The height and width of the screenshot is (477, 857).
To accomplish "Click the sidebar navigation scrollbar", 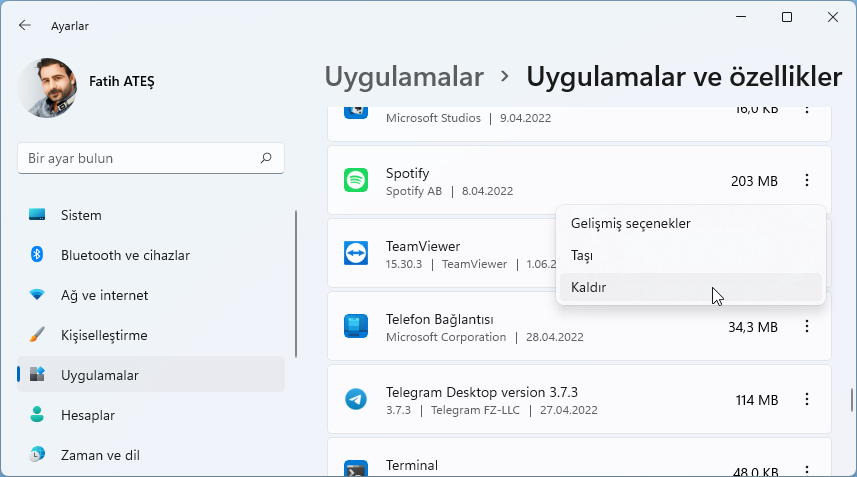I will 296,284.
